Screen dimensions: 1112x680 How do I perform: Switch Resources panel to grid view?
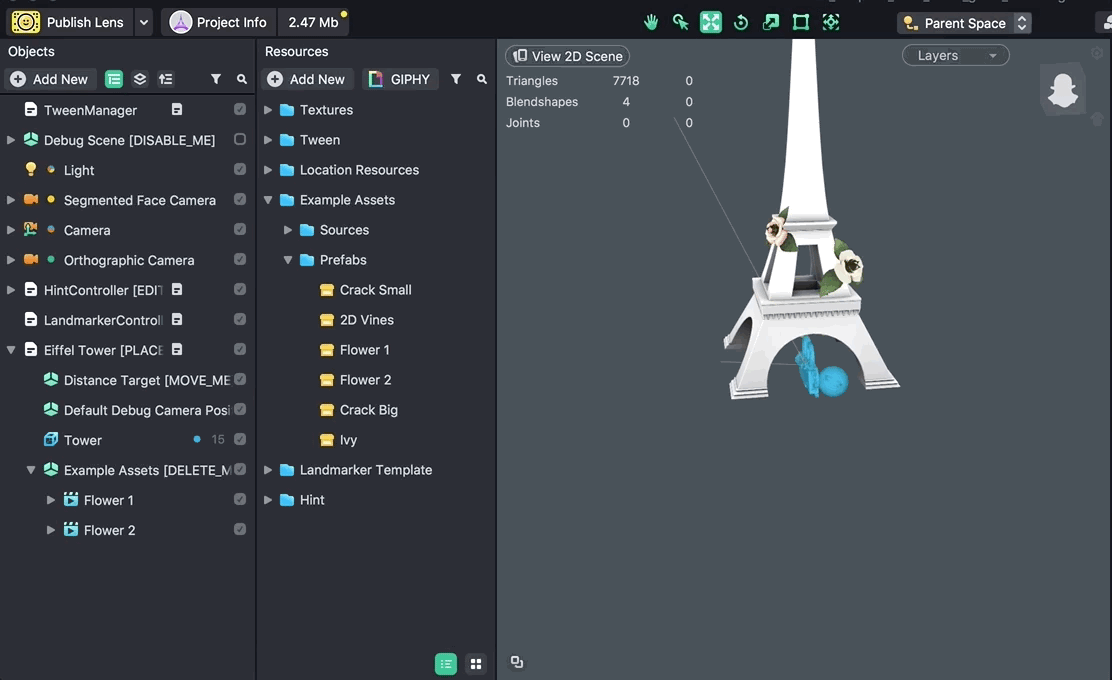(476, 664)
